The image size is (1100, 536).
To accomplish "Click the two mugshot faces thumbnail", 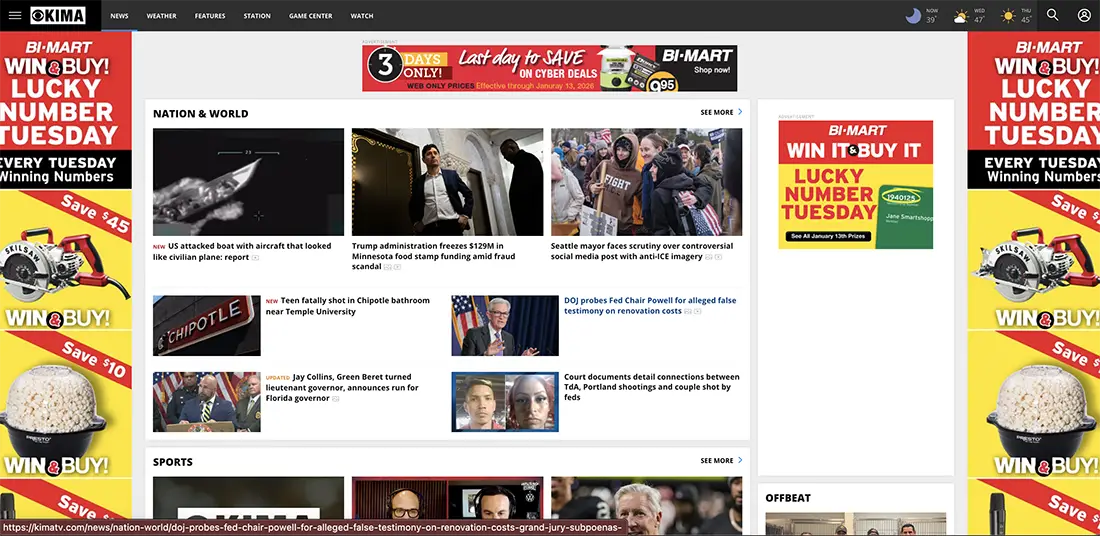I will (x=505, y=402).
